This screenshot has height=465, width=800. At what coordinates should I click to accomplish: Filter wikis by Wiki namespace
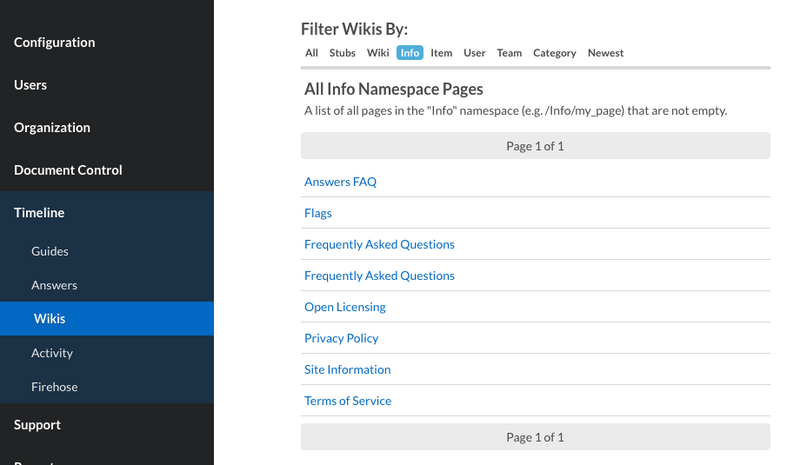click(x=378, y=53)
